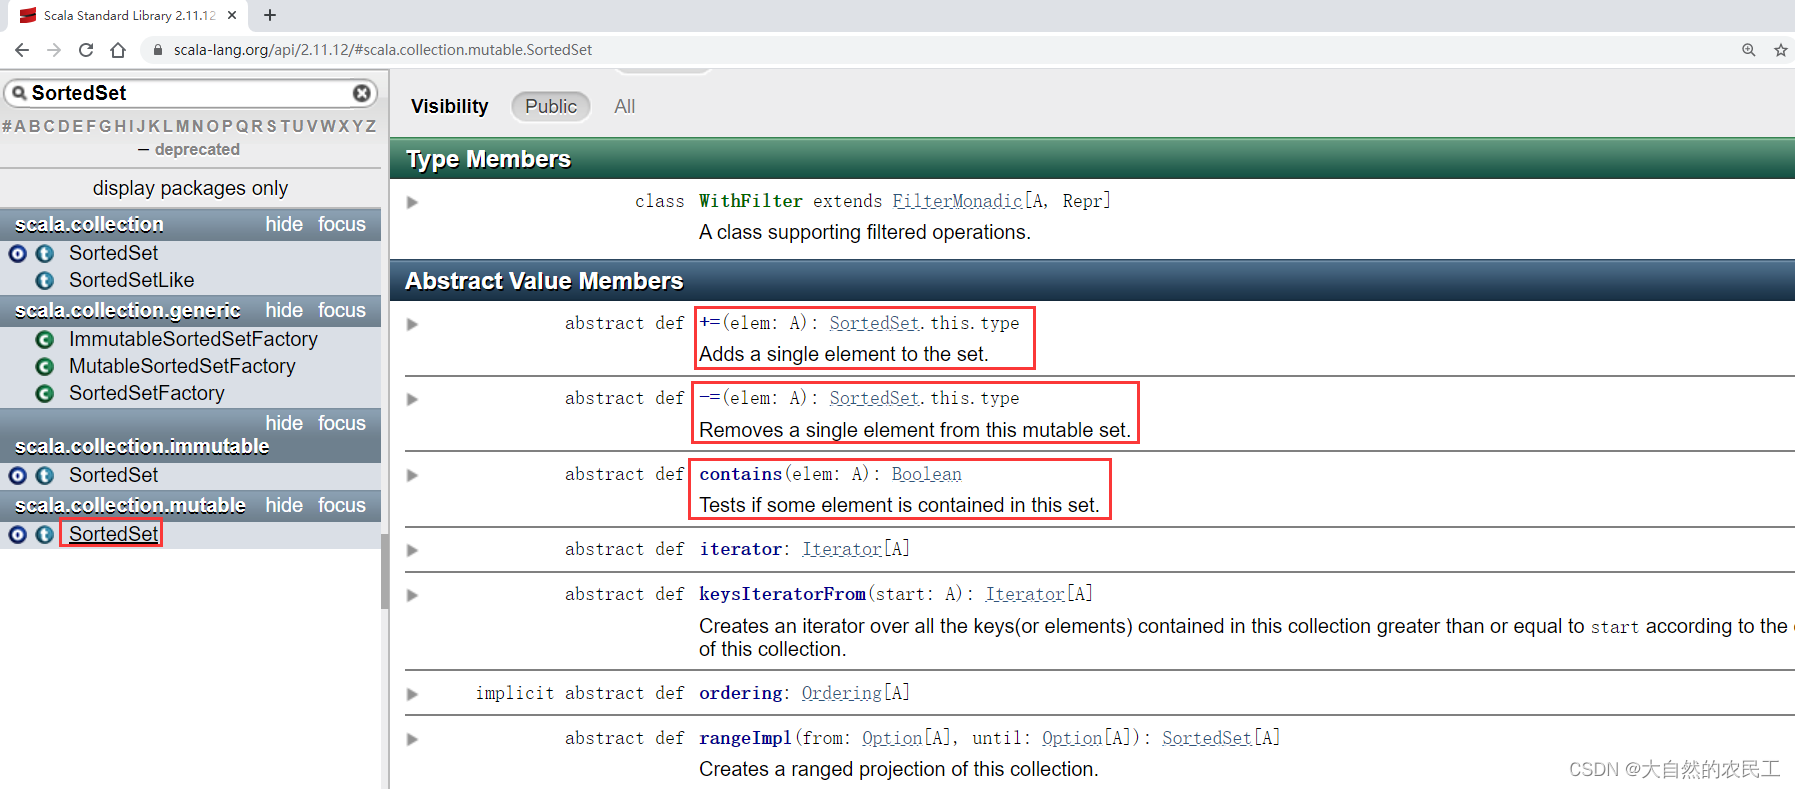Filter index by the letter A
Viewport: 1795px width, 789px height.
[20, 126]
